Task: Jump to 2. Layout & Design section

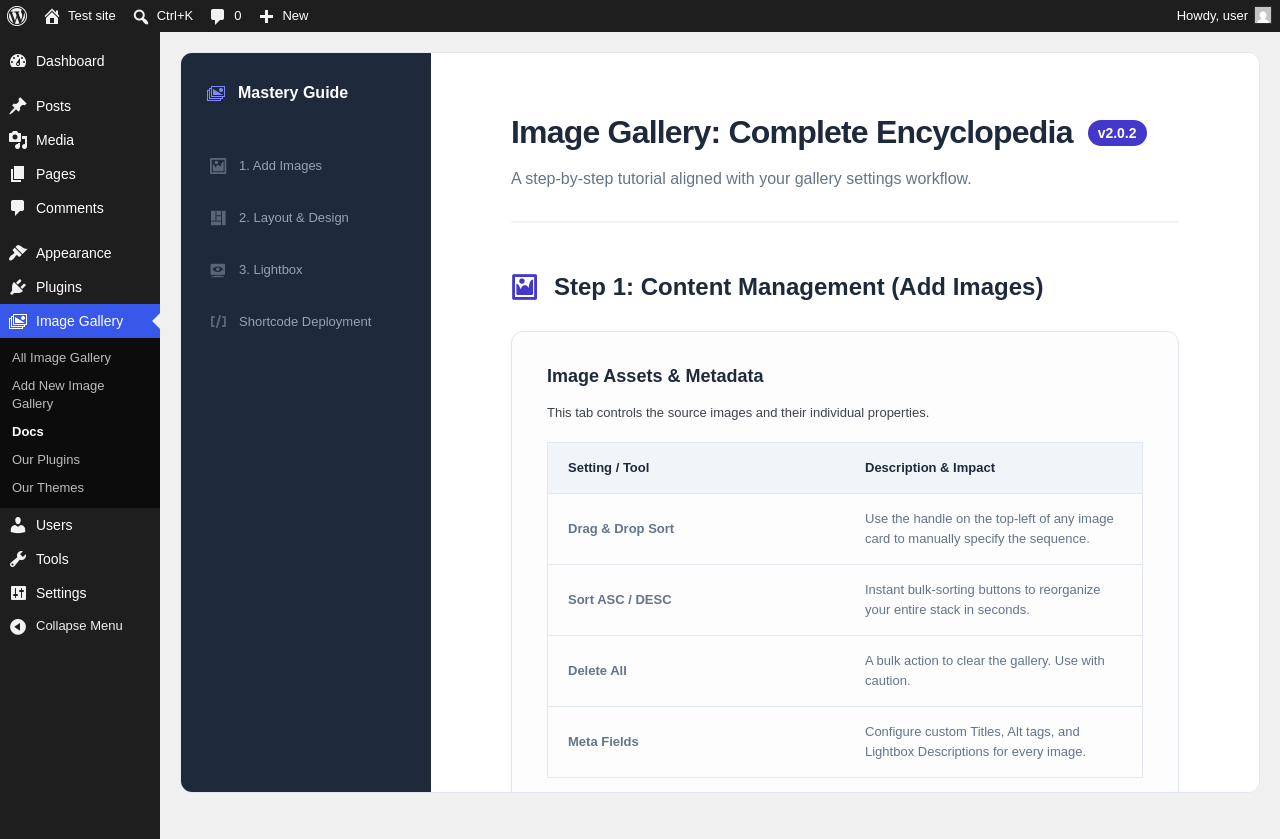Action: coord(294,218)
